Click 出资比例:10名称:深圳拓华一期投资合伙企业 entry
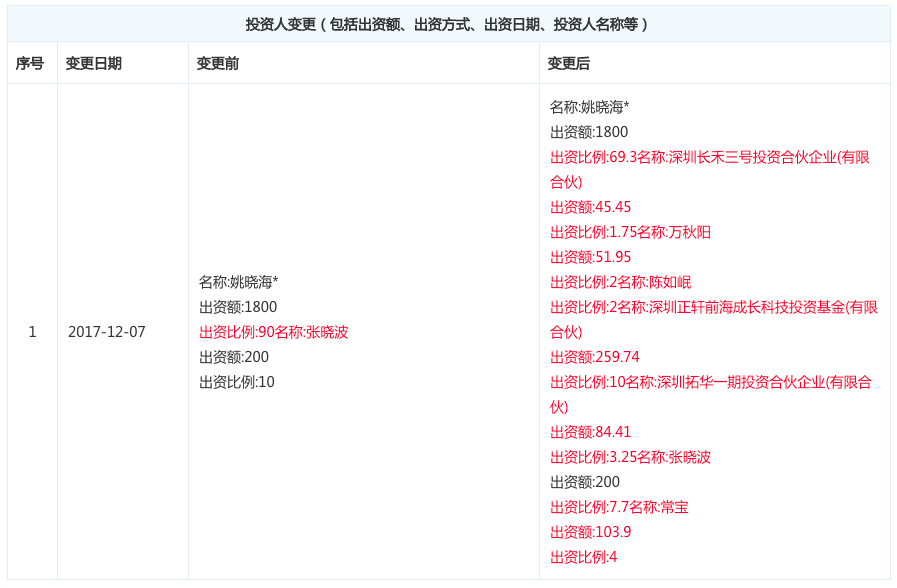Screen dimensions: 897x588 point(711,395)
